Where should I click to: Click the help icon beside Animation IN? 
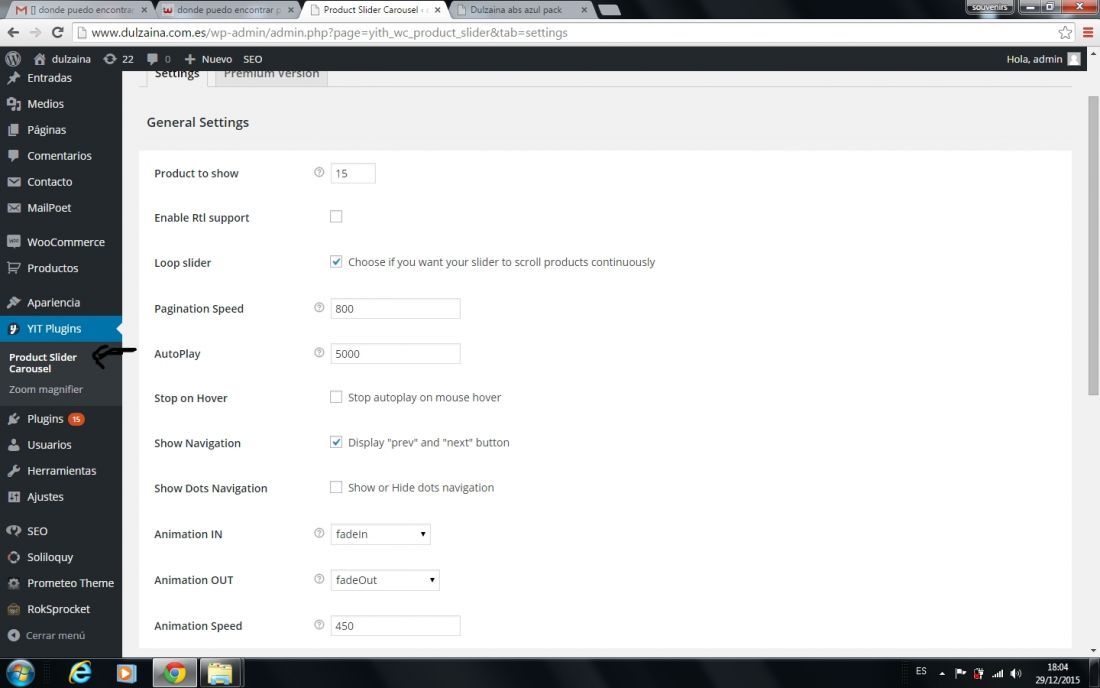pyautogui.click(x=319, y=532)
